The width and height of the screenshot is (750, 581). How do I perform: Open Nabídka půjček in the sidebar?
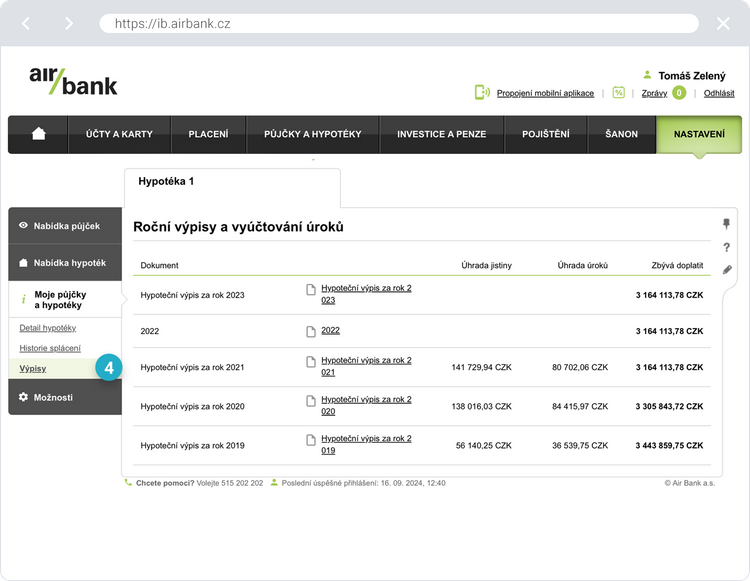(66, 226)
